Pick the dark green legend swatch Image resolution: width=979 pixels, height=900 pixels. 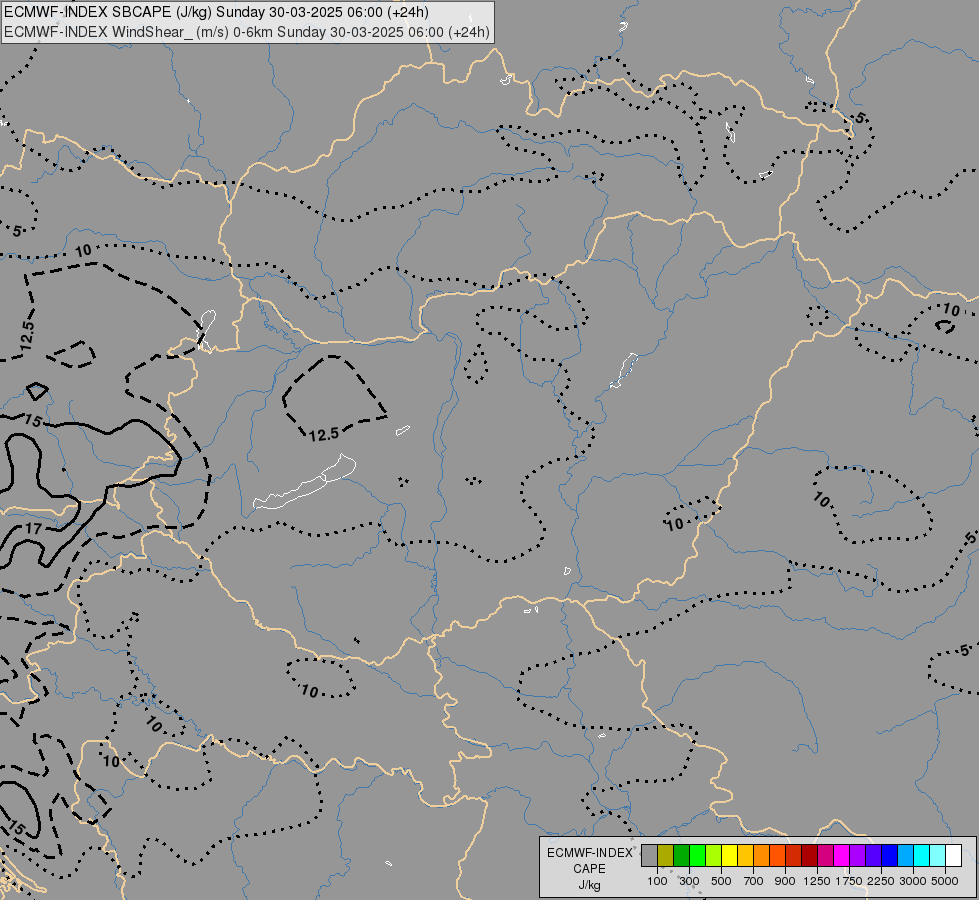coord(681,856)
